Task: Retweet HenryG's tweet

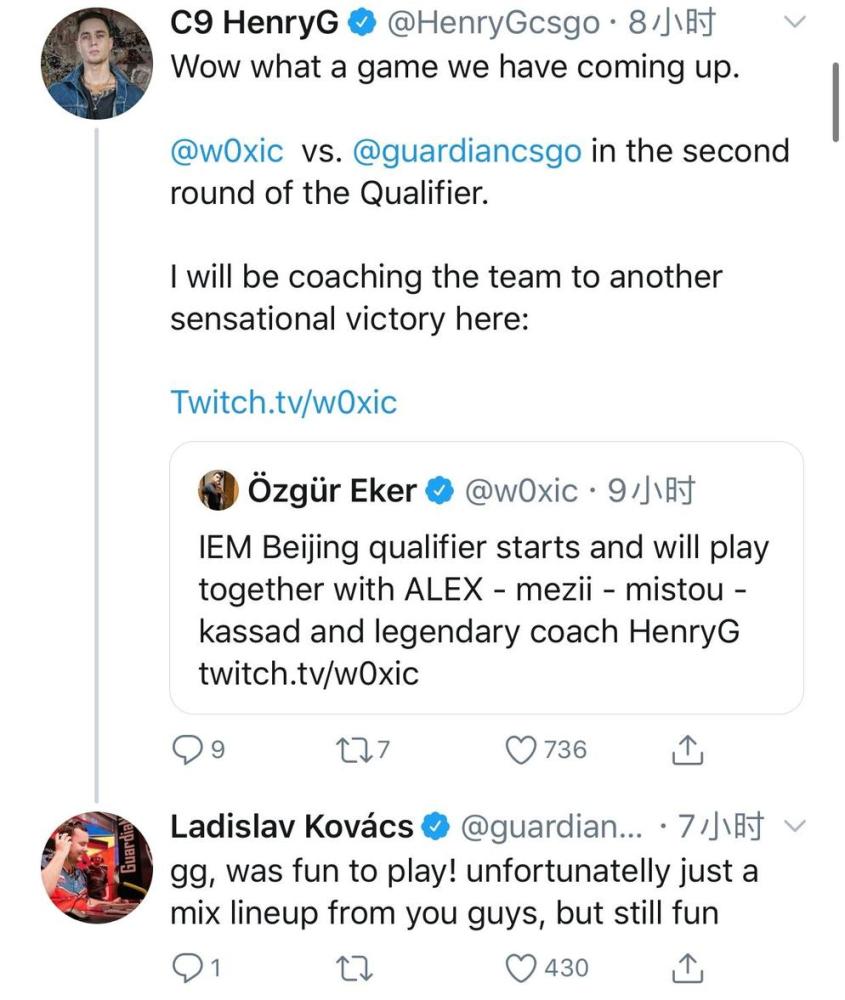Action: tap(350, 749)
